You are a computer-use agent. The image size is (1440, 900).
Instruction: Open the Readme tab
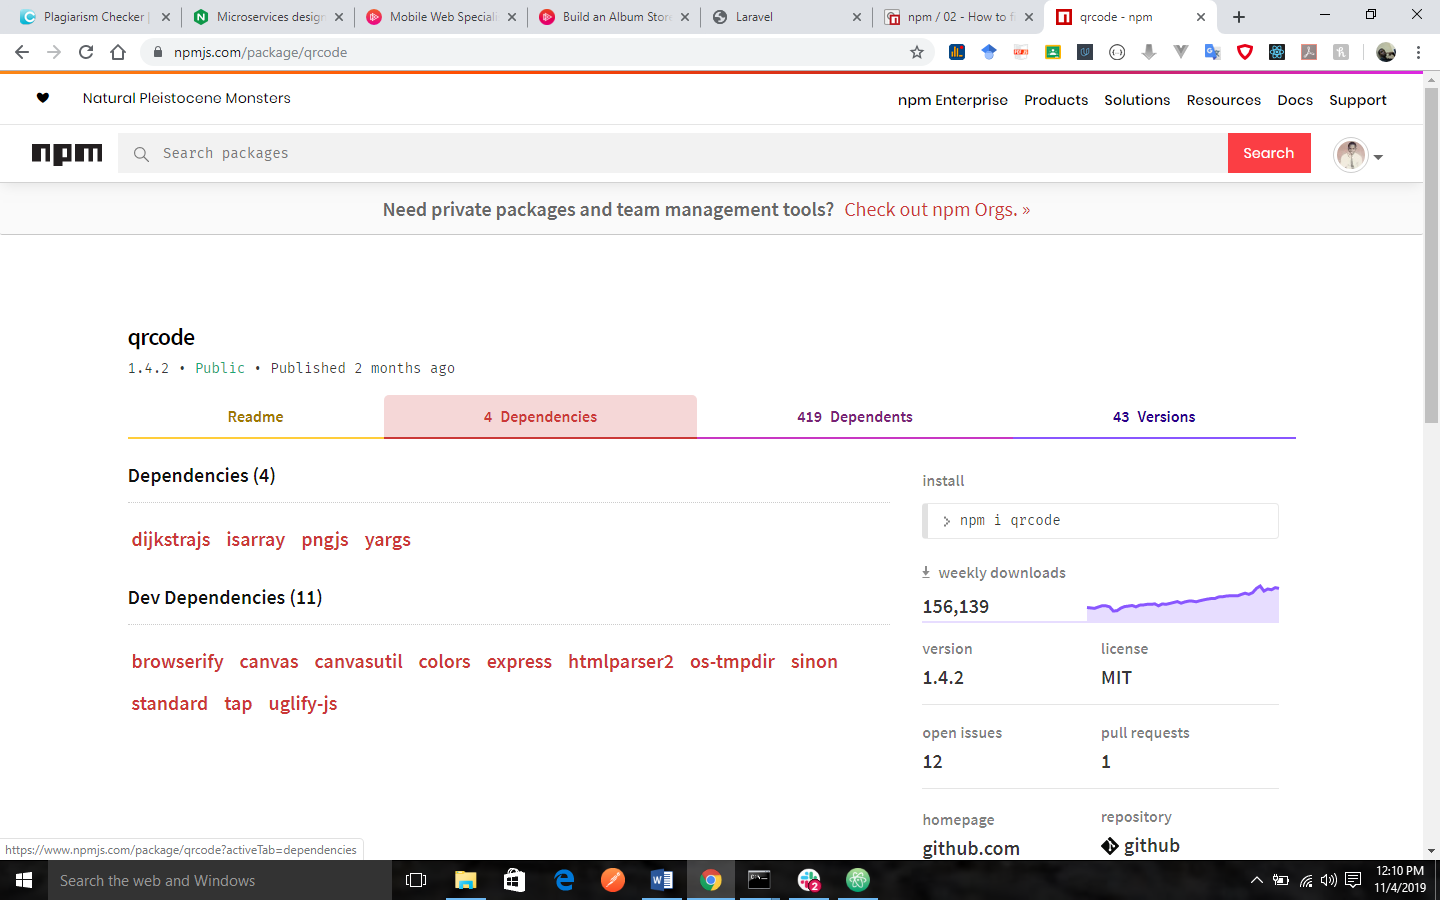coord(256,417)
